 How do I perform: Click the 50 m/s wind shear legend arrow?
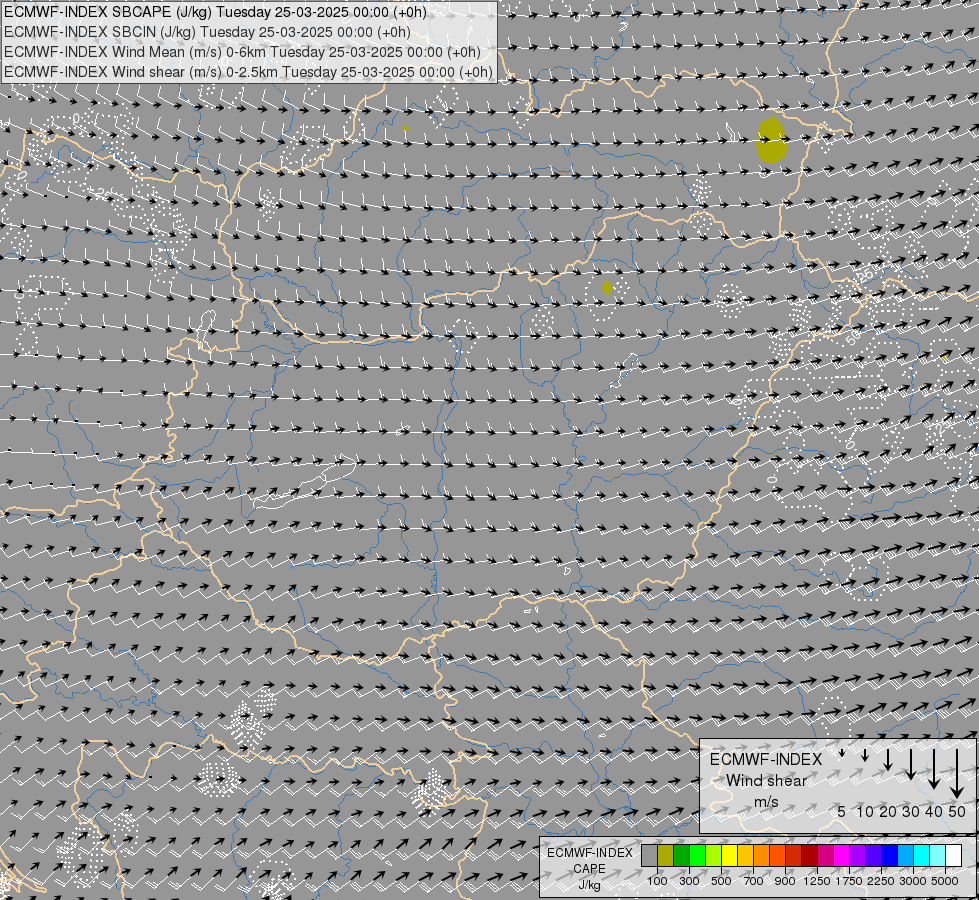coord(957,774)
